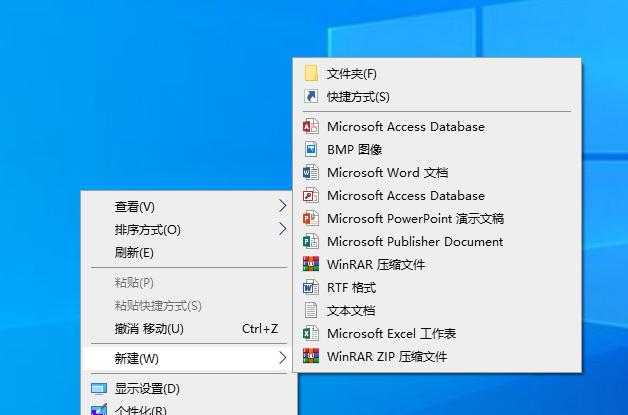Viewport: 628px width, 415px height.
Task: Expand the 查看(V) submenu arrow
Action: tap(283, 206)
